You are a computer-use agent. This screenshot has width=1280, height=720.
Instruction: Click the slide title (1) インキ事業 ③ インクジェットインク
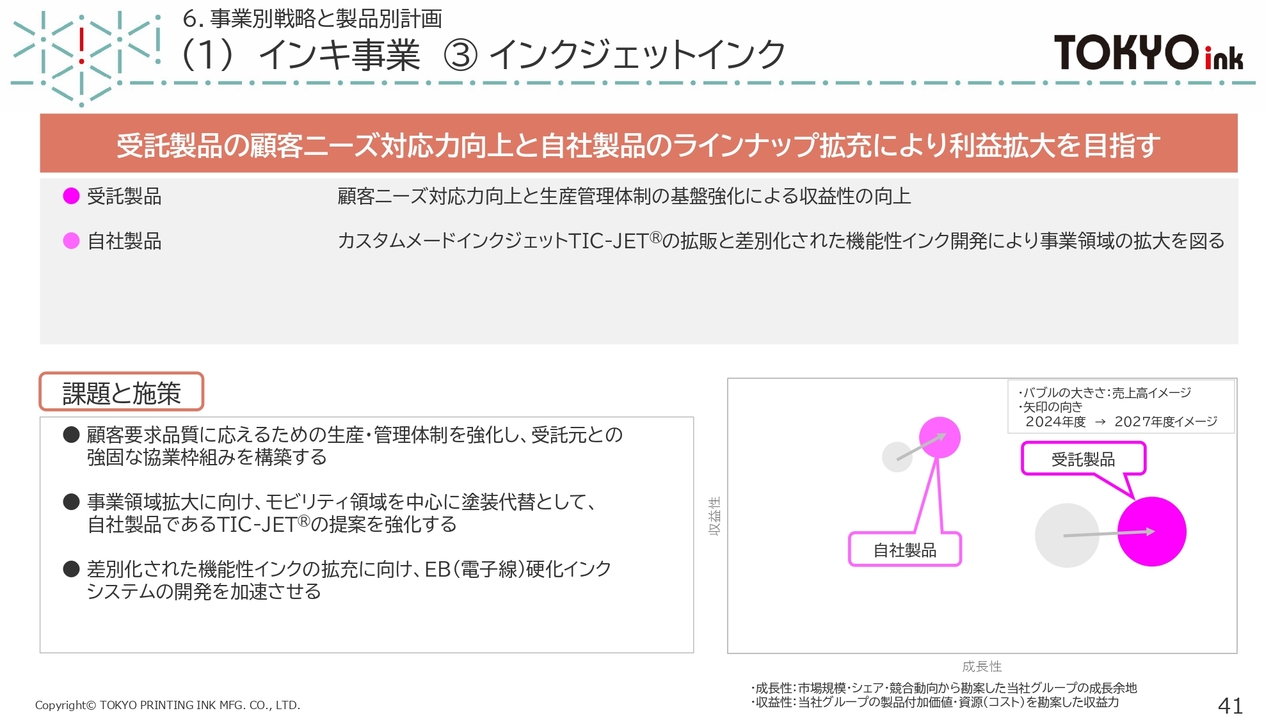tap(483, 56)
